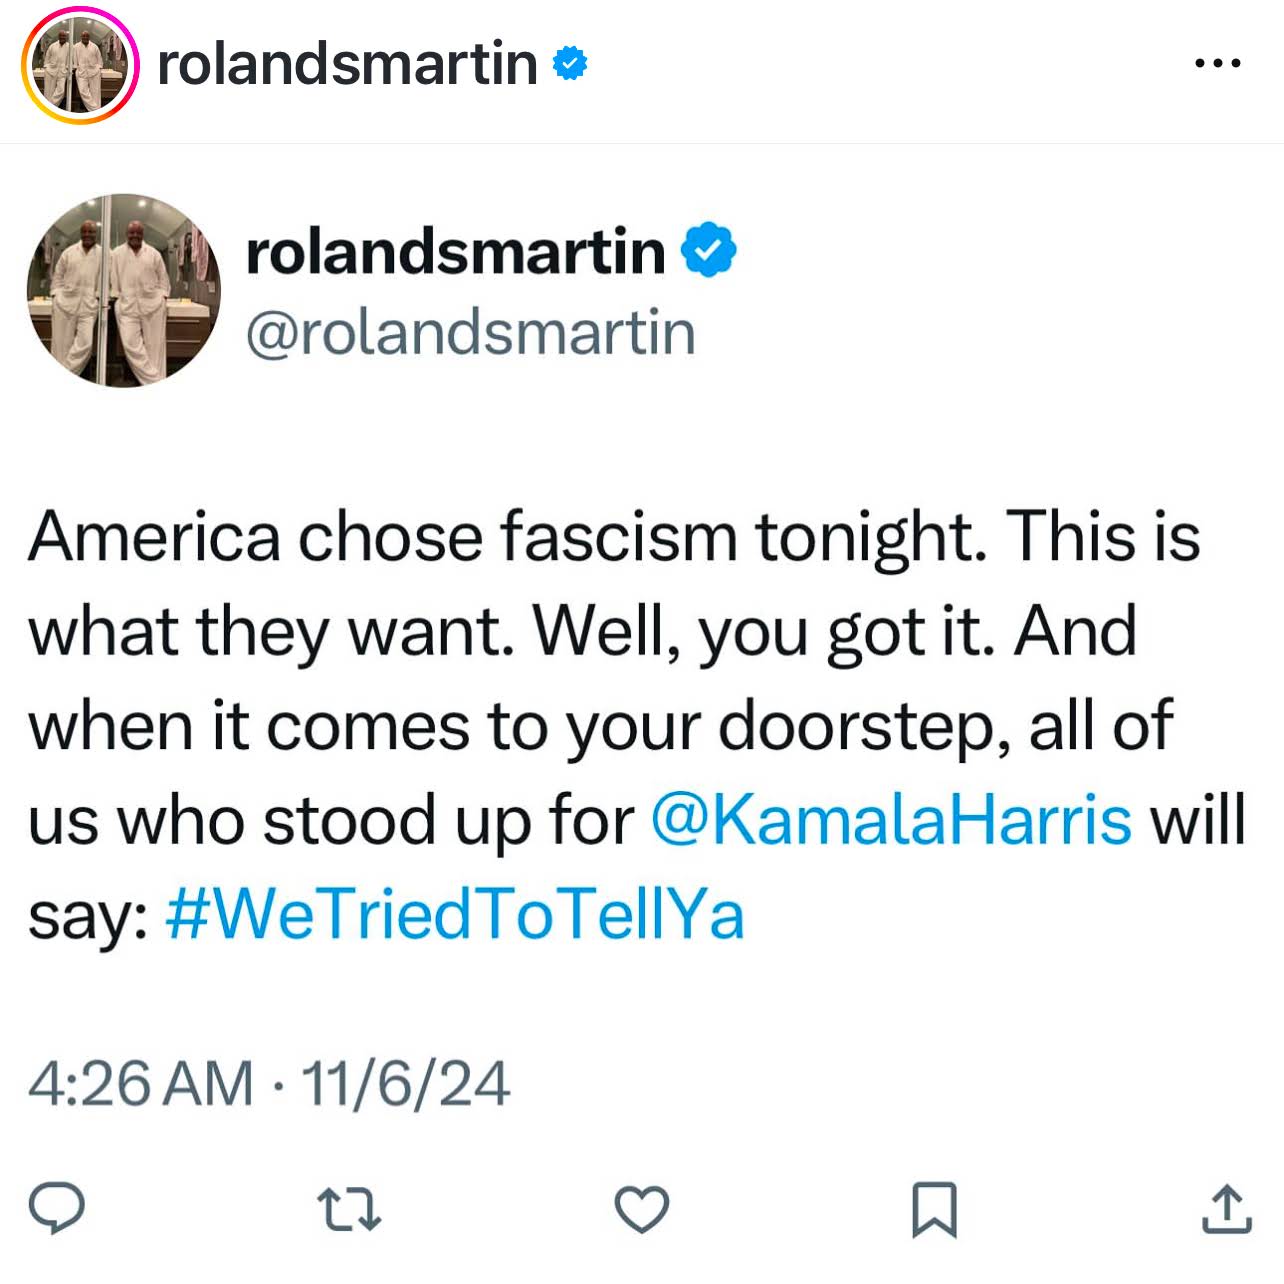Screen dimensions: 1284x1284
Task: Click the share upload arrow icon
Action: click(x=1225, y=1208)
